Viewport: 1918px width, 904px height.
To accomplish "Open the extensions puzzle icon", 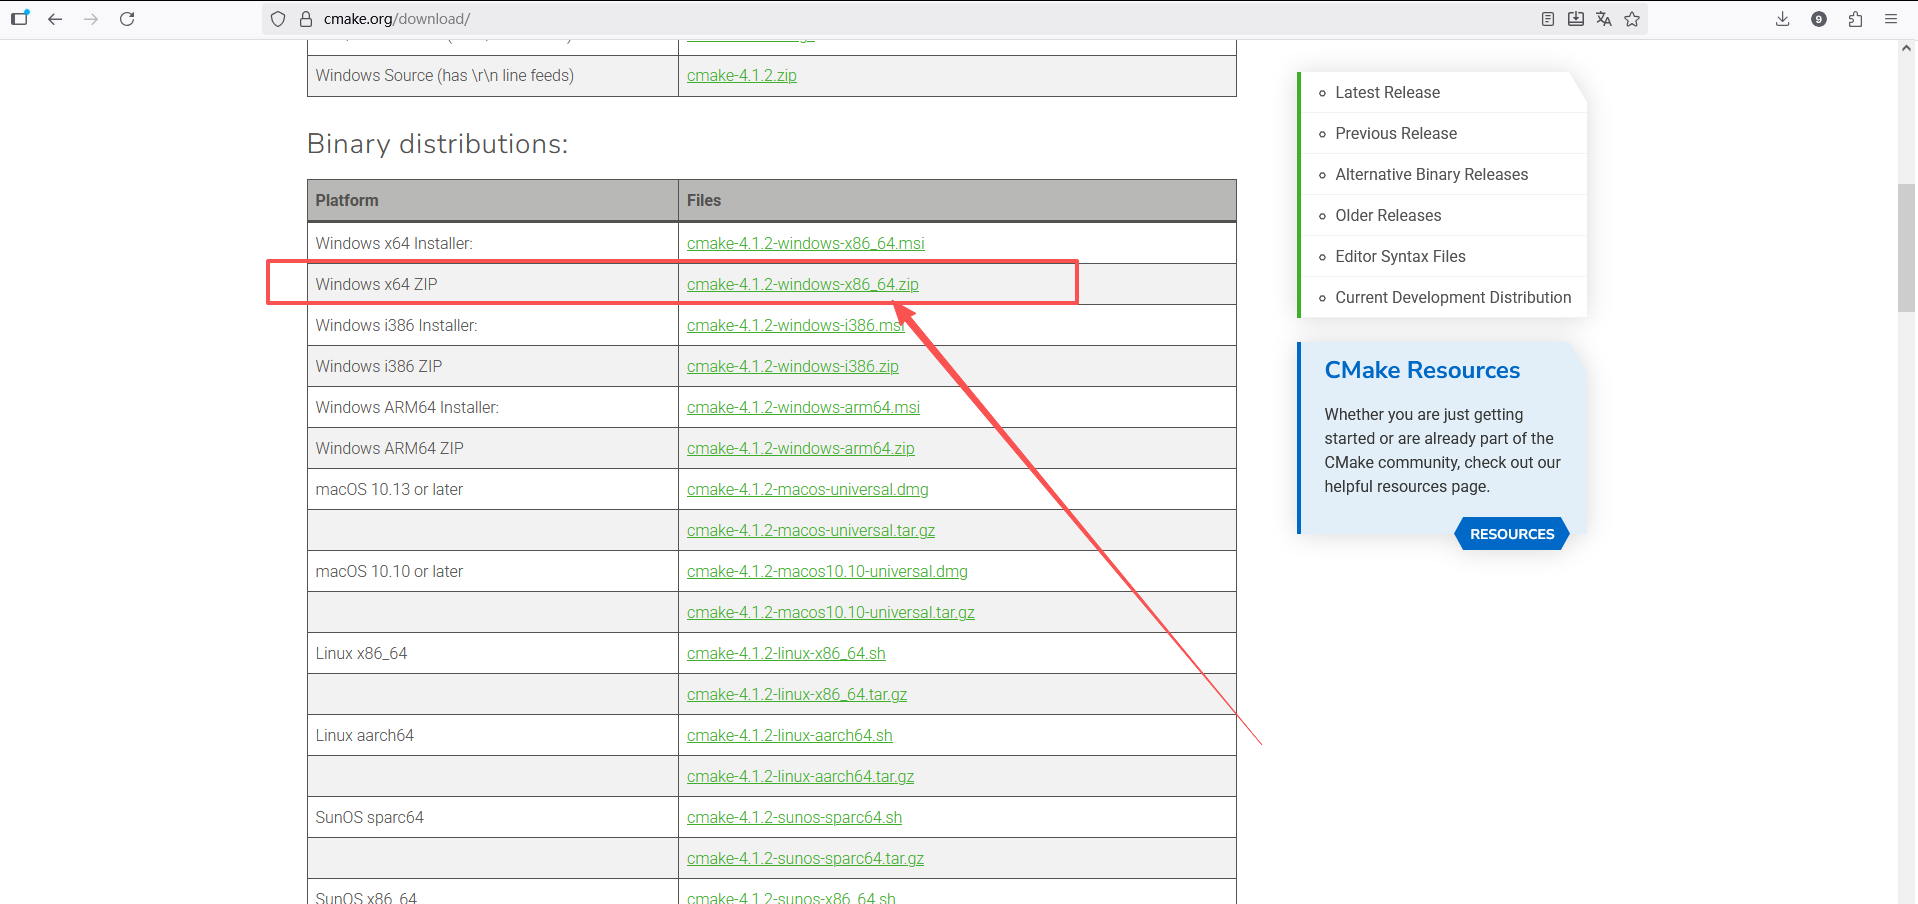I will tap(1855, 19).
